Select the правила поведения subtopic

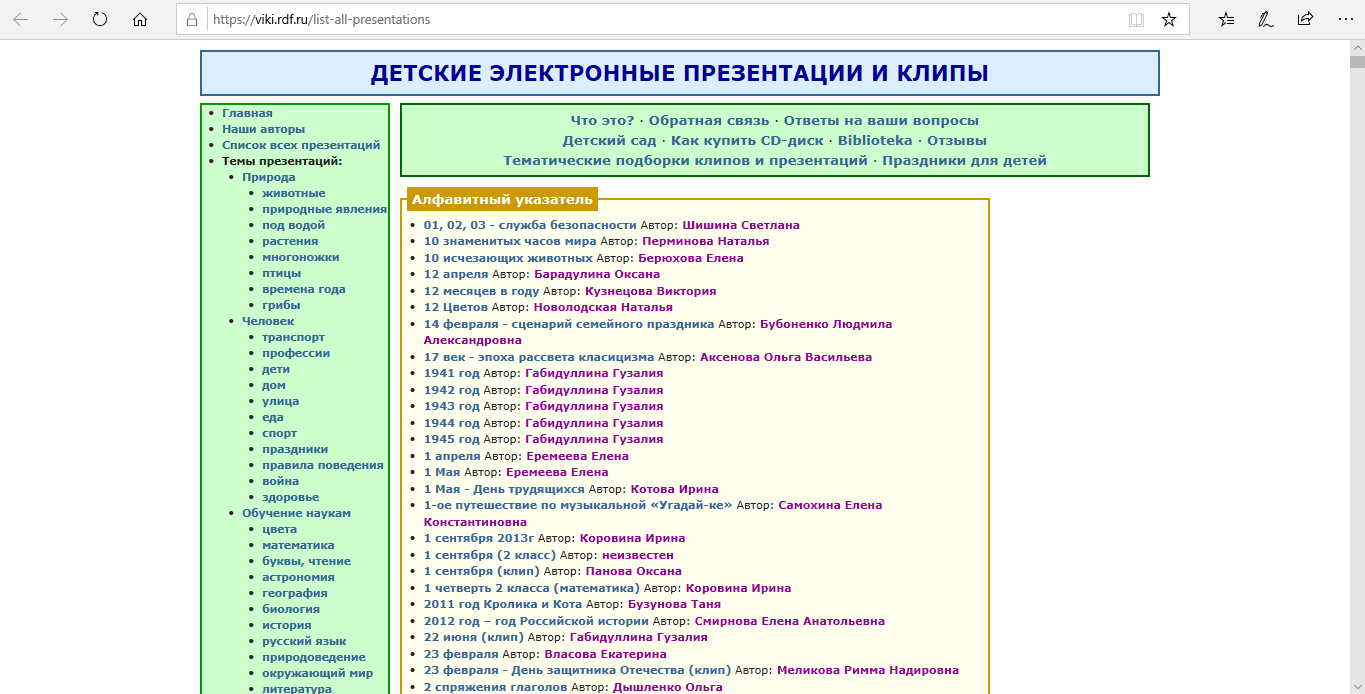click(x=323, y=465)
